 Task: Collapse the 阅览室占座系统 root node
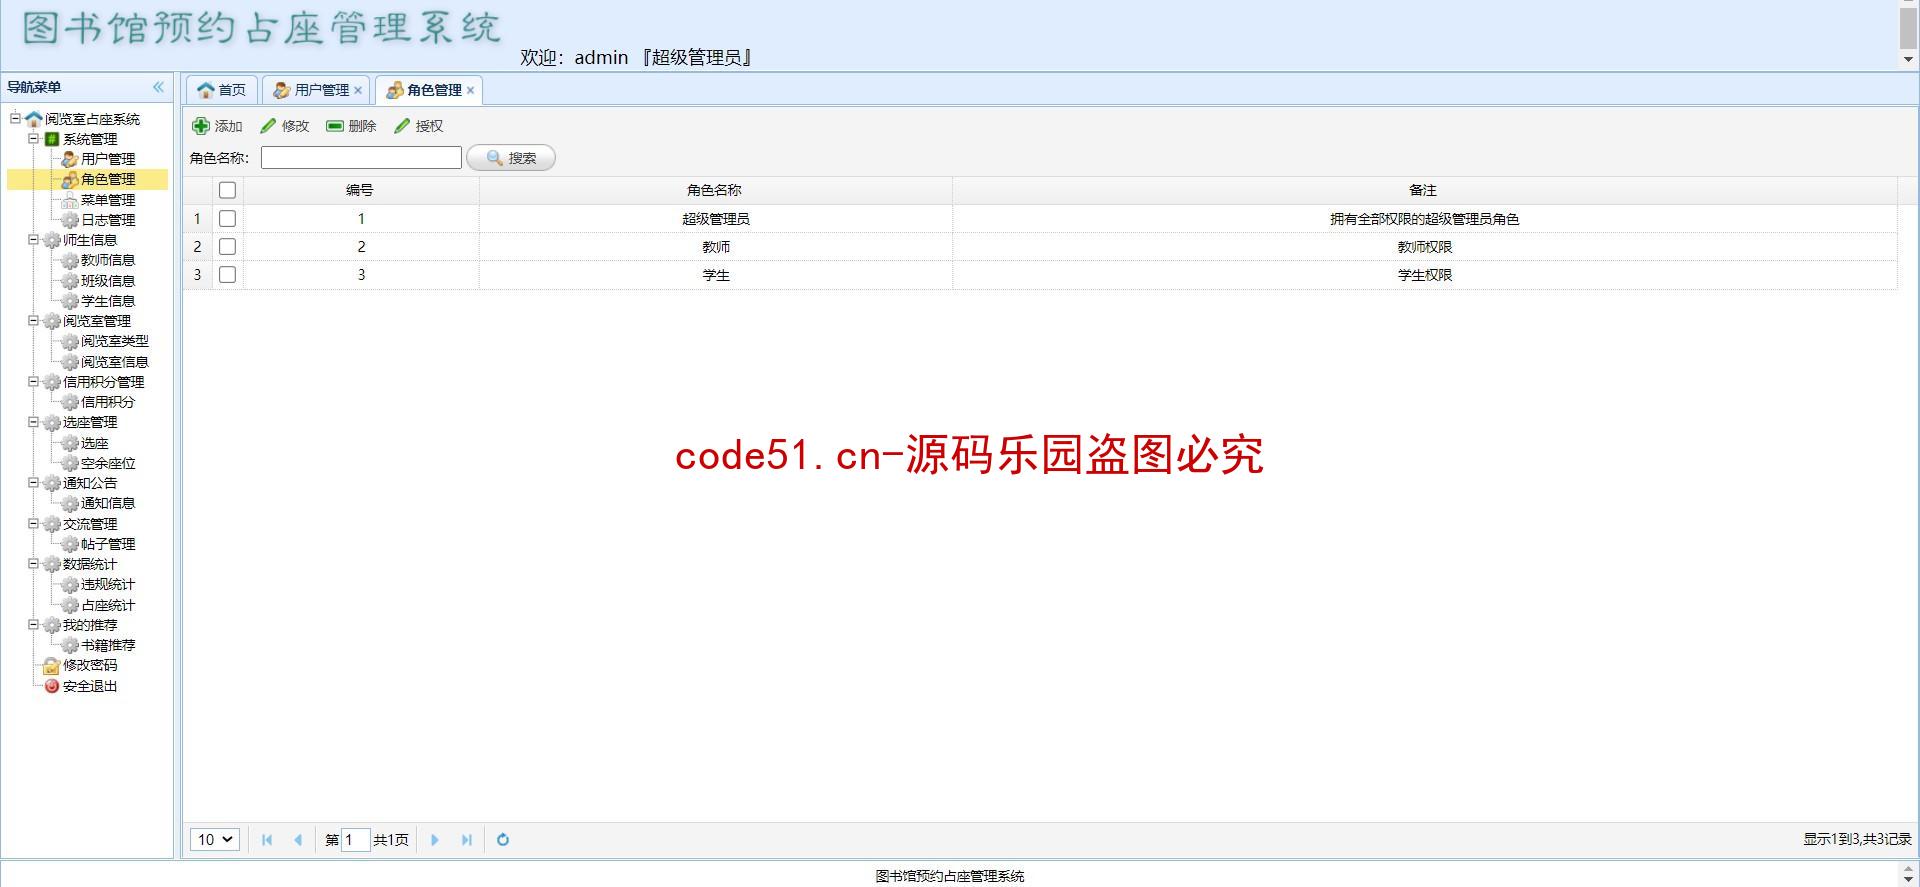pos(15,118)
